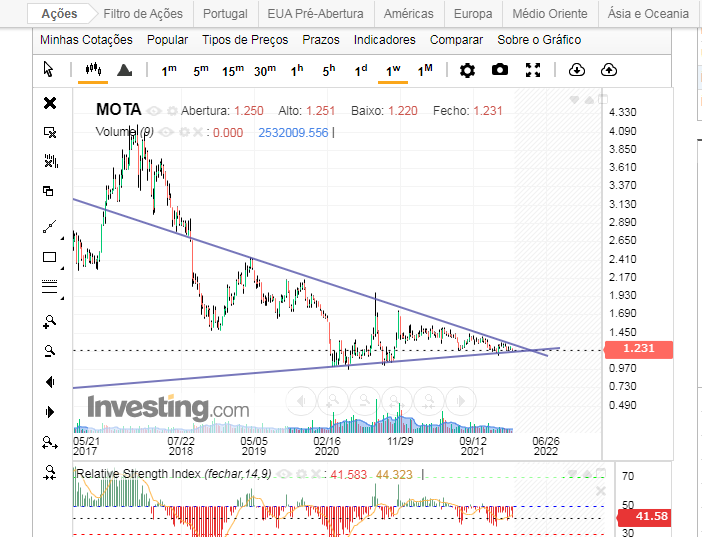Open Indicadores menu
The width and height of the screenshot is (702, 537).
click(x=385, y=40)
